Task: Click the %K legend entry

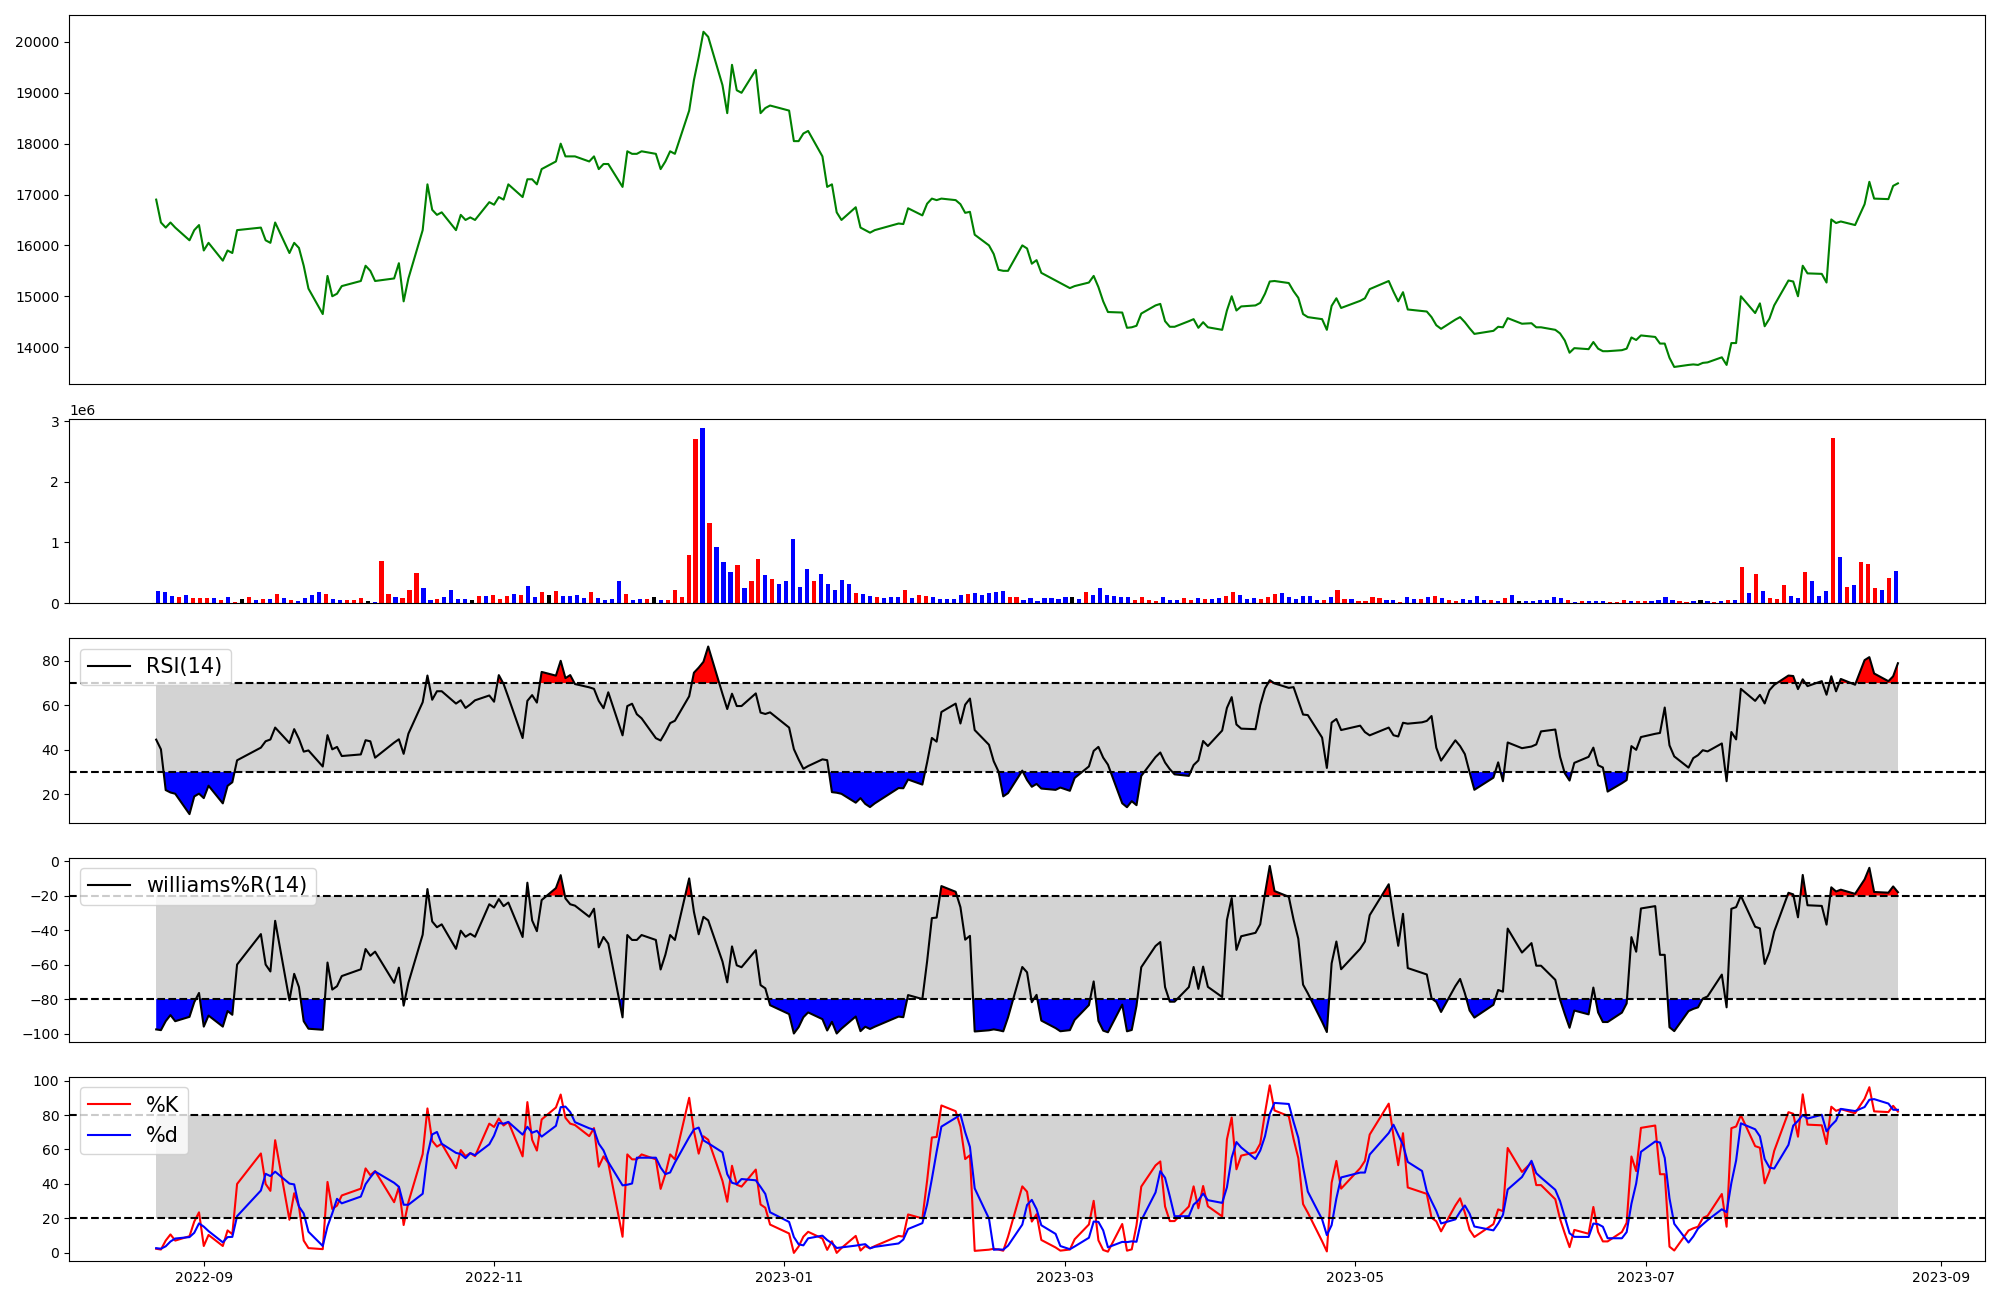Action: (162, 1104)
